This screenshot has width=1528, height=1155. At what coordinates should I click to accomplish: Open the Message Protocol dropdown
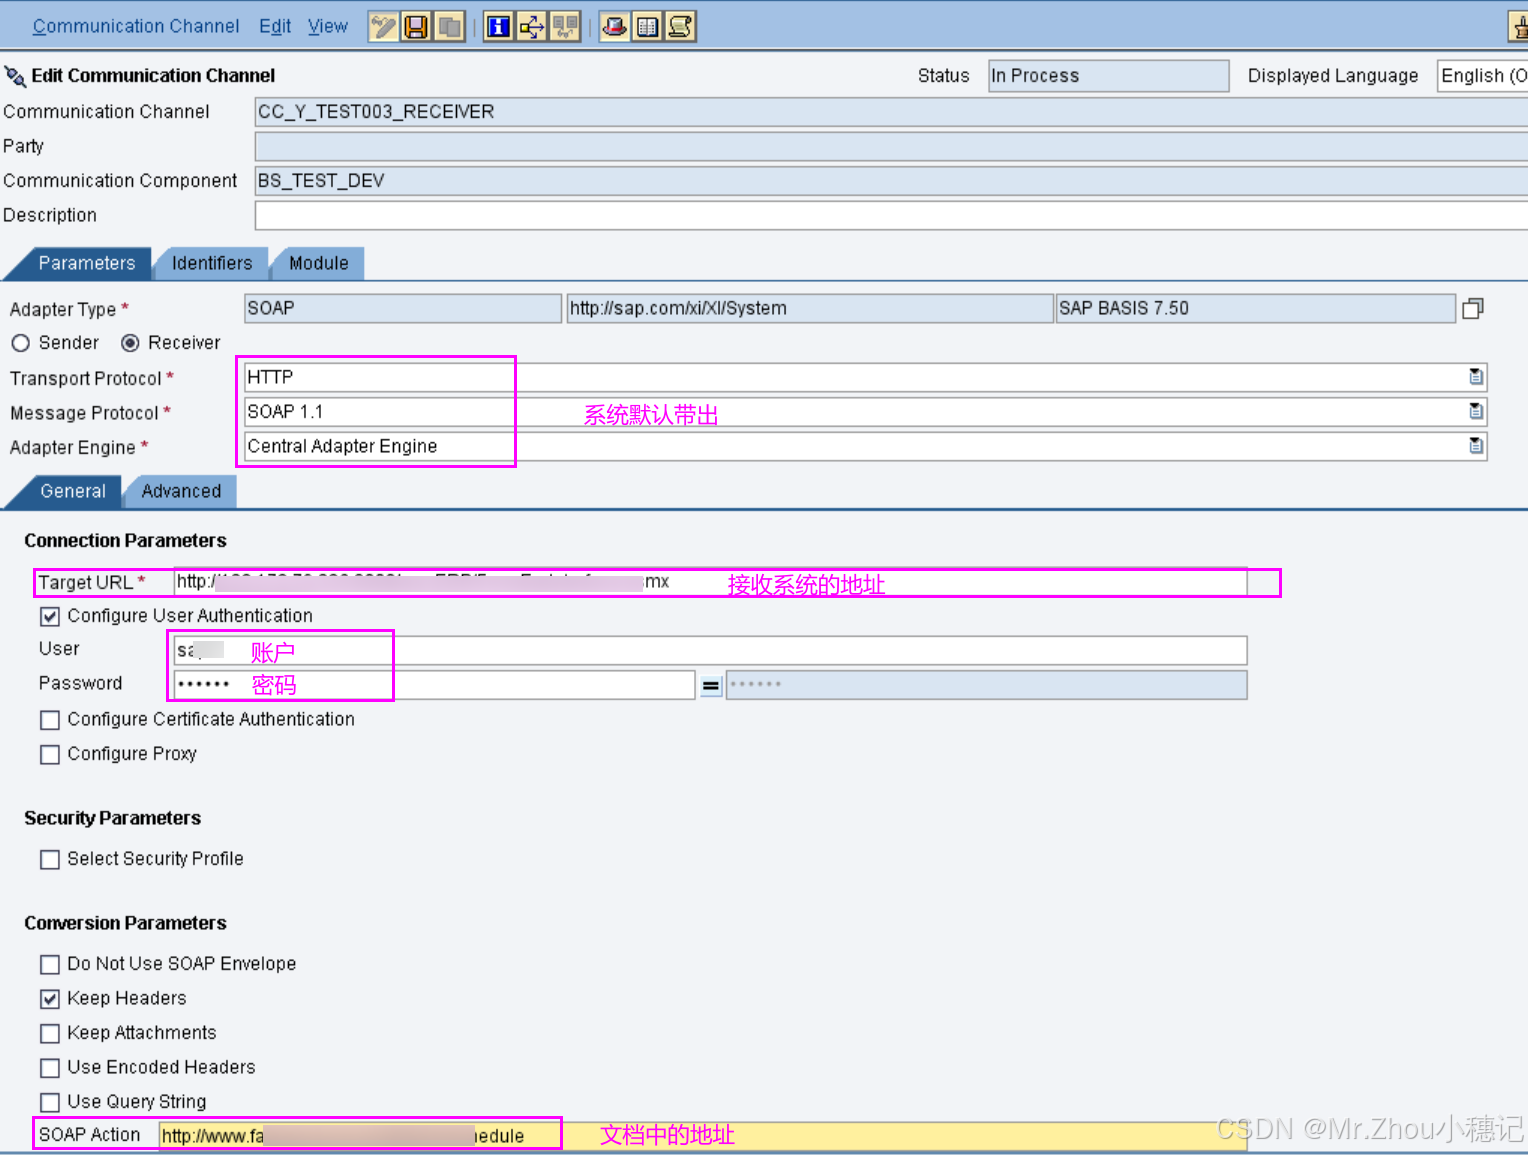(x=1475, y=411)
